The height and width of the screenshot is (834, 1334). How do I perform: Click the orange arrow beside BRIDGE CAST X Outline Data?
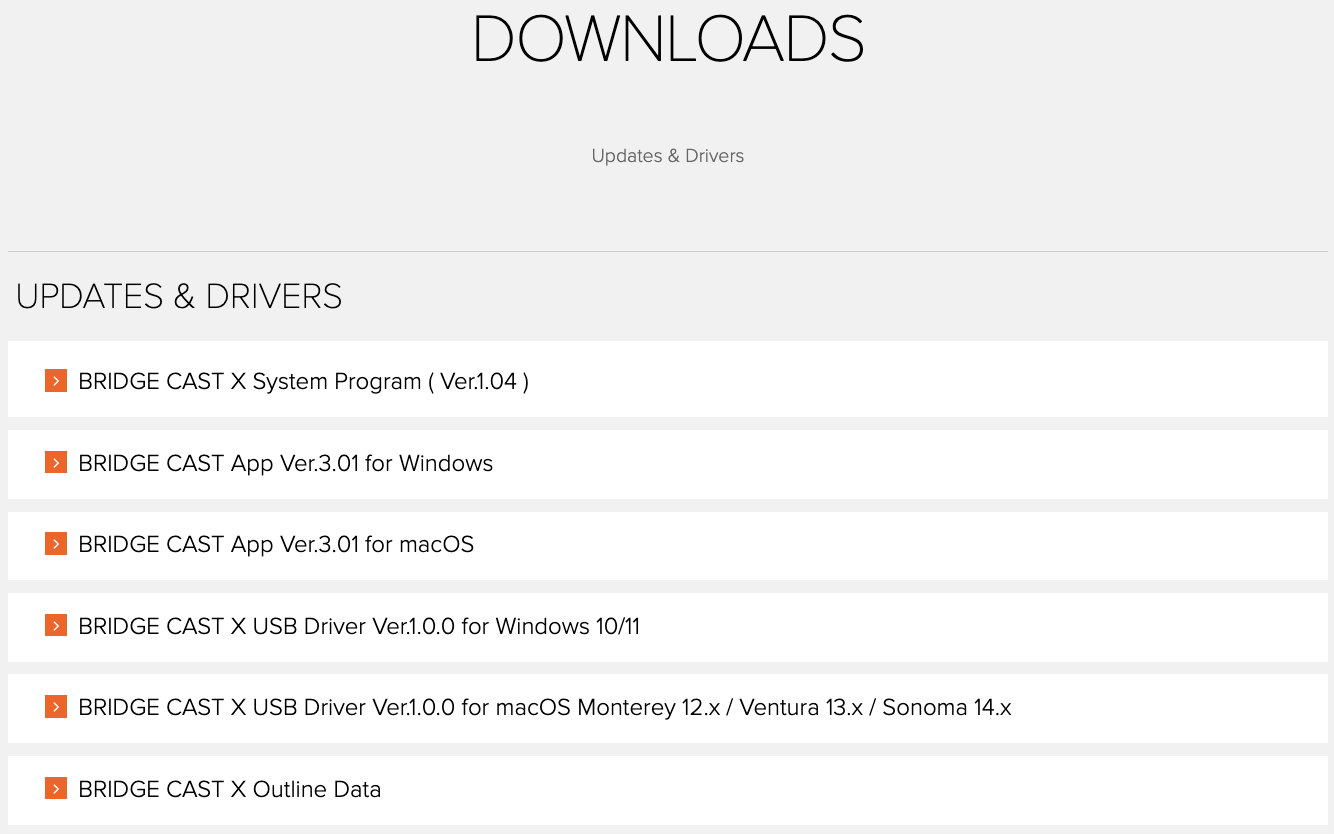point(56,789)
